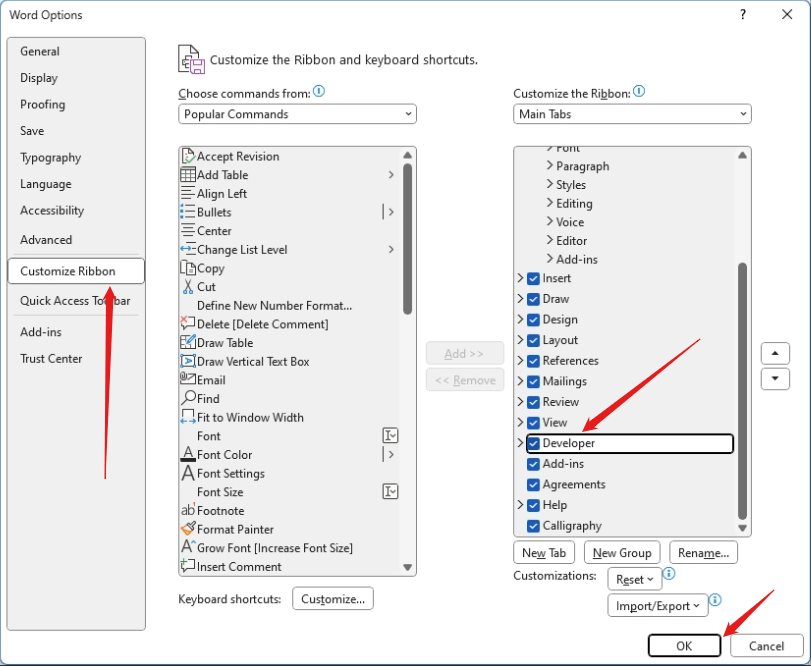Select the Bullets command icon
The image size is (811, 666).
(188, 212)
